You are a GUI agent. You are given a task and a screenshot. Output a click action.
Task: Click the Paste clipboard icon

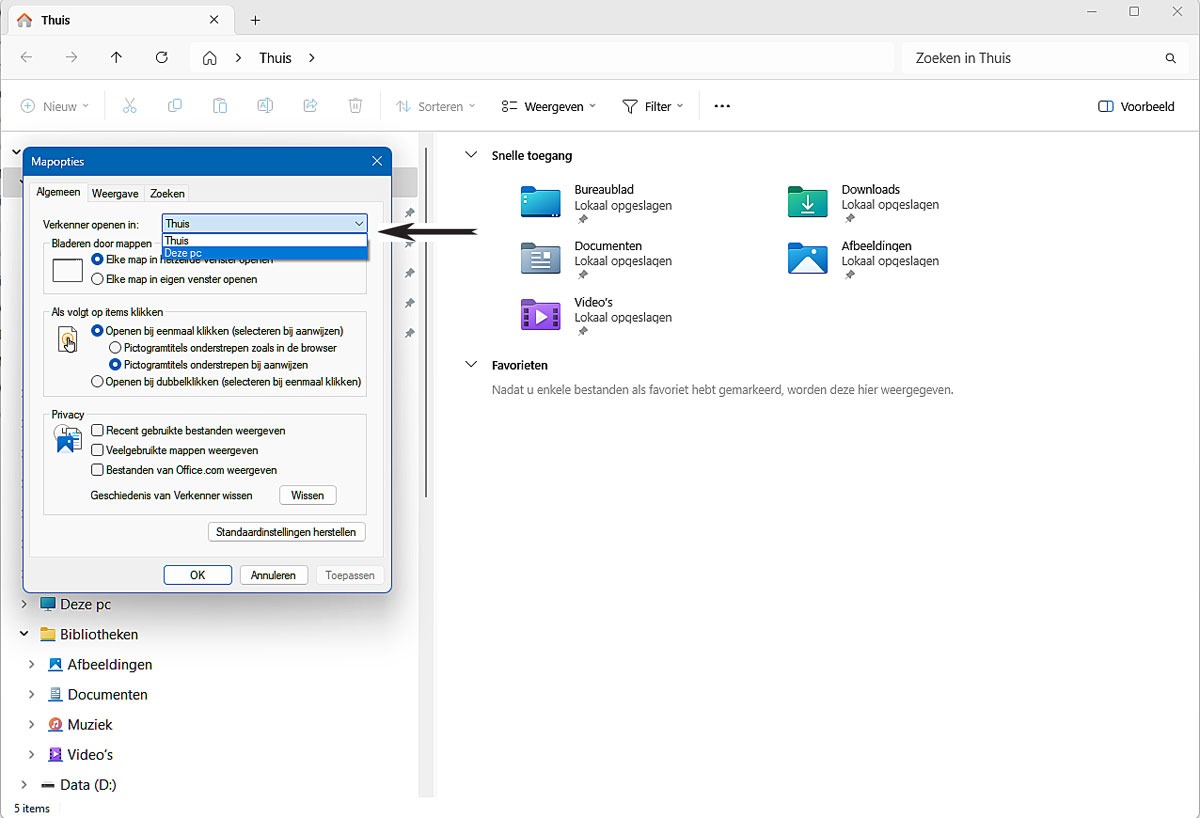tap(220, 106)
